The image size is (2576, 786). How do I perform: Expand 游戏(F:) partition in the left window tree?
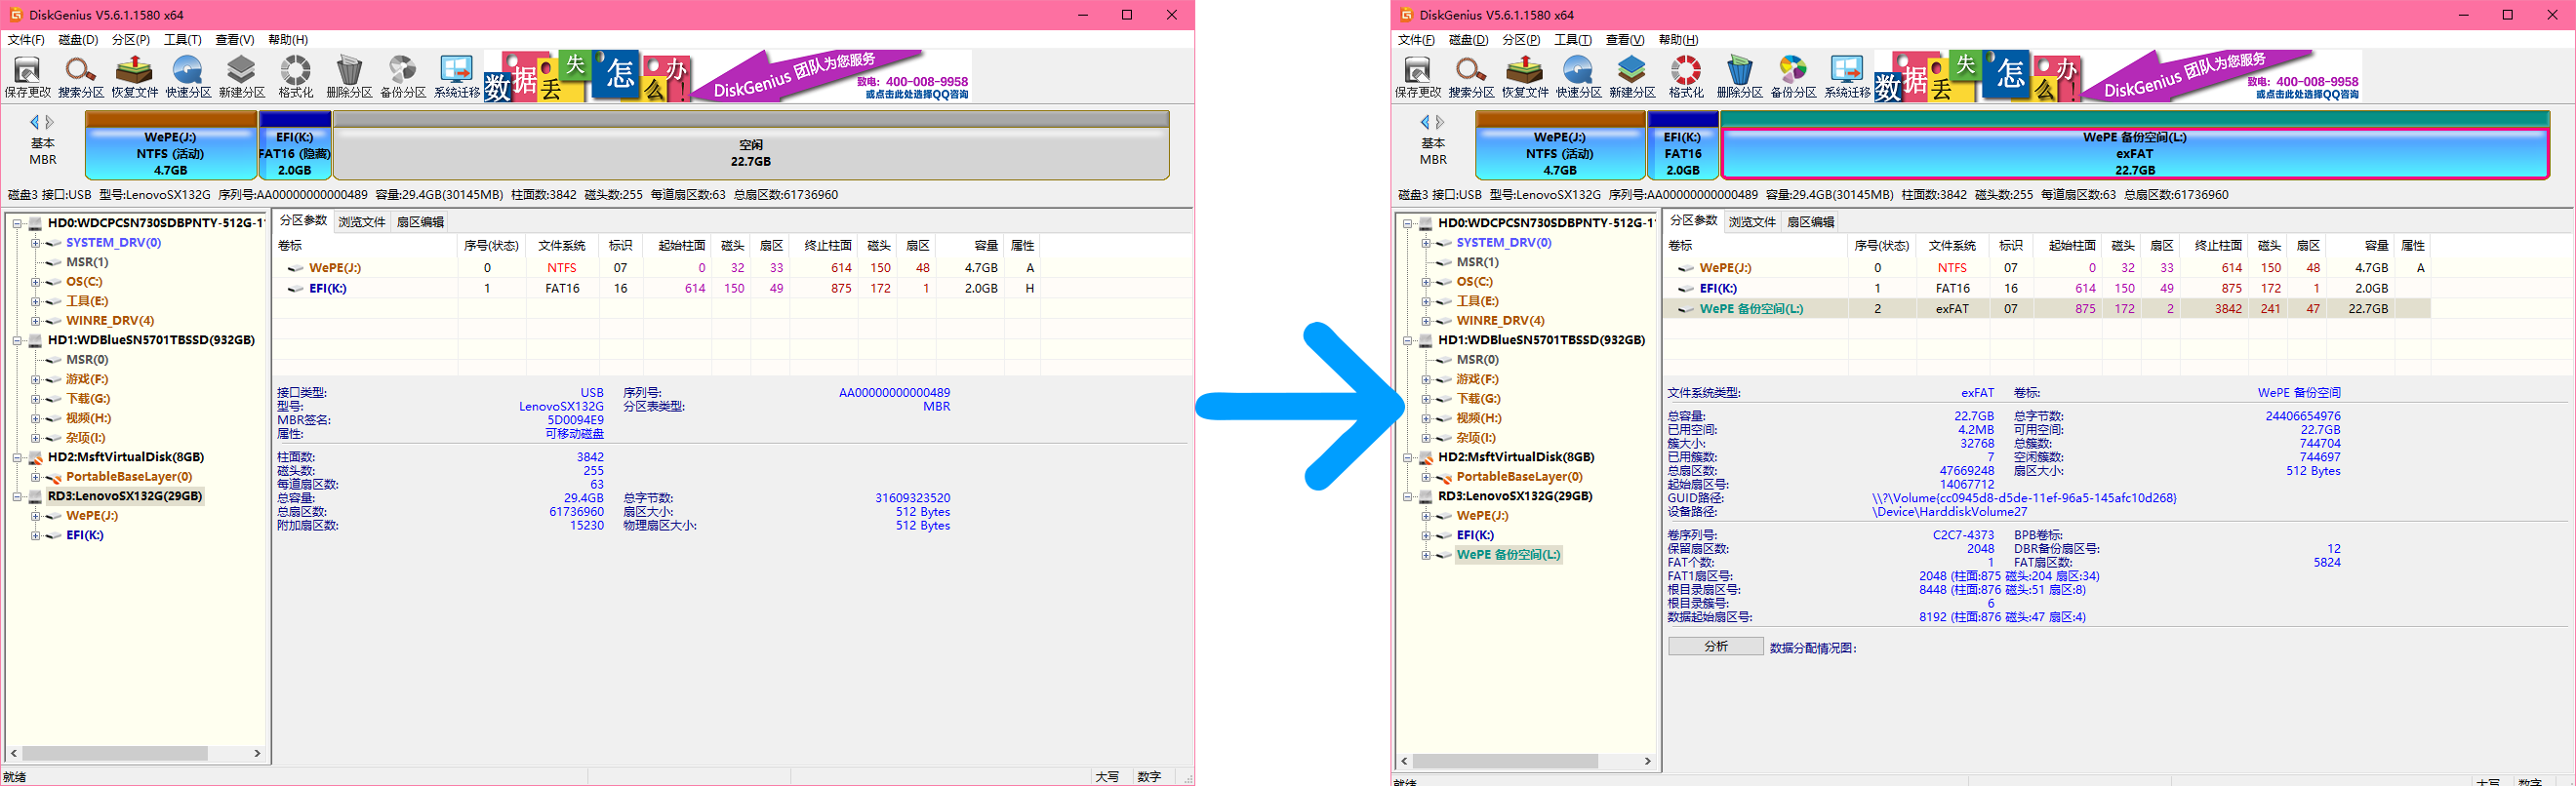pyautogui.click(x=35, y=380)
